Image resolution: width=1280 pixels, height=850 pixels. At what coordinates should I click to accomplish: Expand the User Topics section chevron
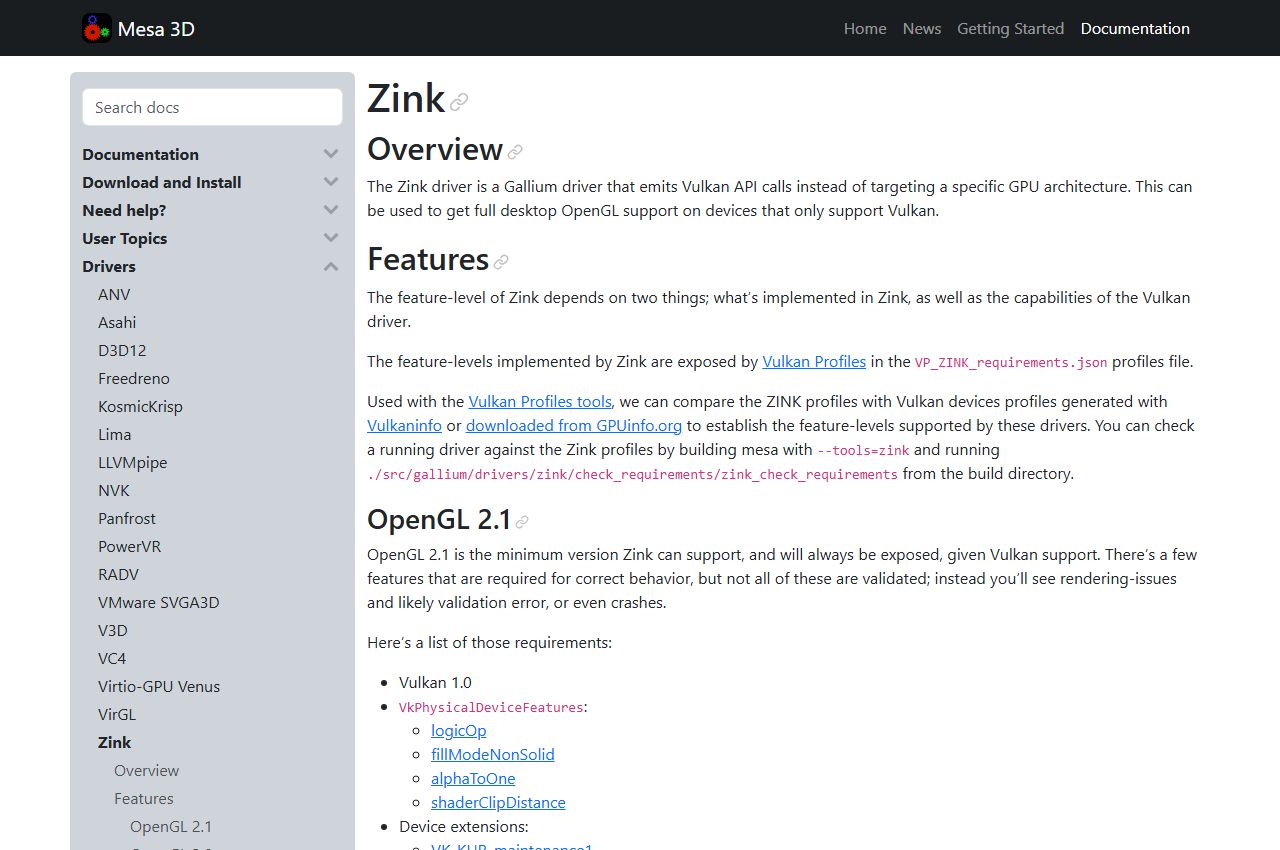[331, 238]
